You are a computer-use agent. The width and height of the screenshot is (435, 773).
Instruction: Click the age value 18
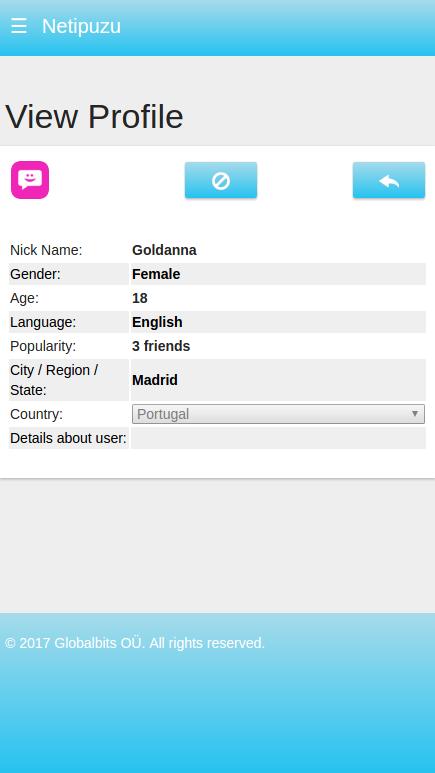(x=140, y=298)
